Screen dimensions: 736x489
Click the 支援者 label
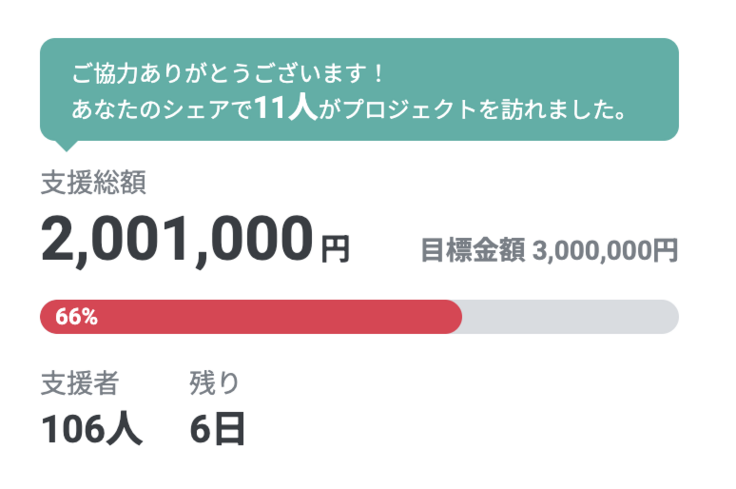(x=80, y=383)
